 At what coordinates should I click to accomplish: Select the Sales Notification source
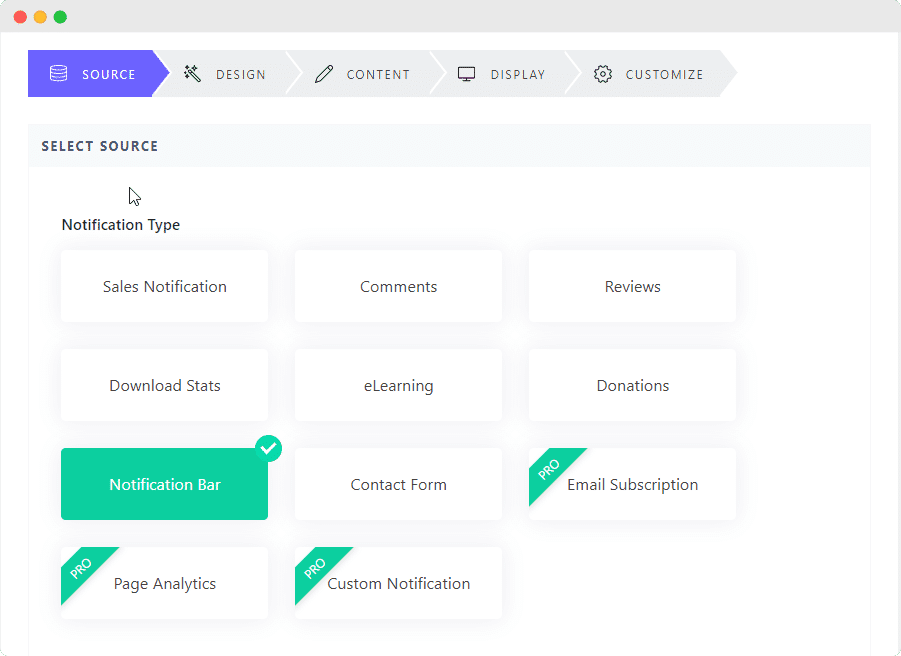coord(164,286)
